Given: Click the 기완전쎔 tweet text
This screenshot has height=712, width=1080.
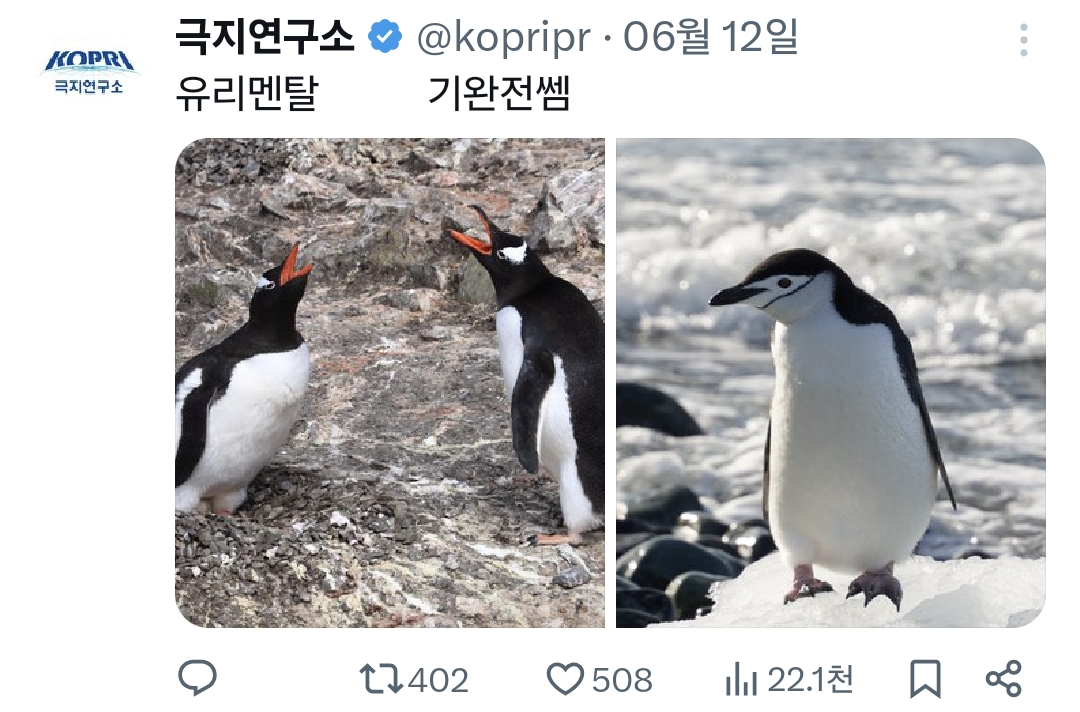Looking at the screenshot, I should pyautogui.click(x=499, y=93).
